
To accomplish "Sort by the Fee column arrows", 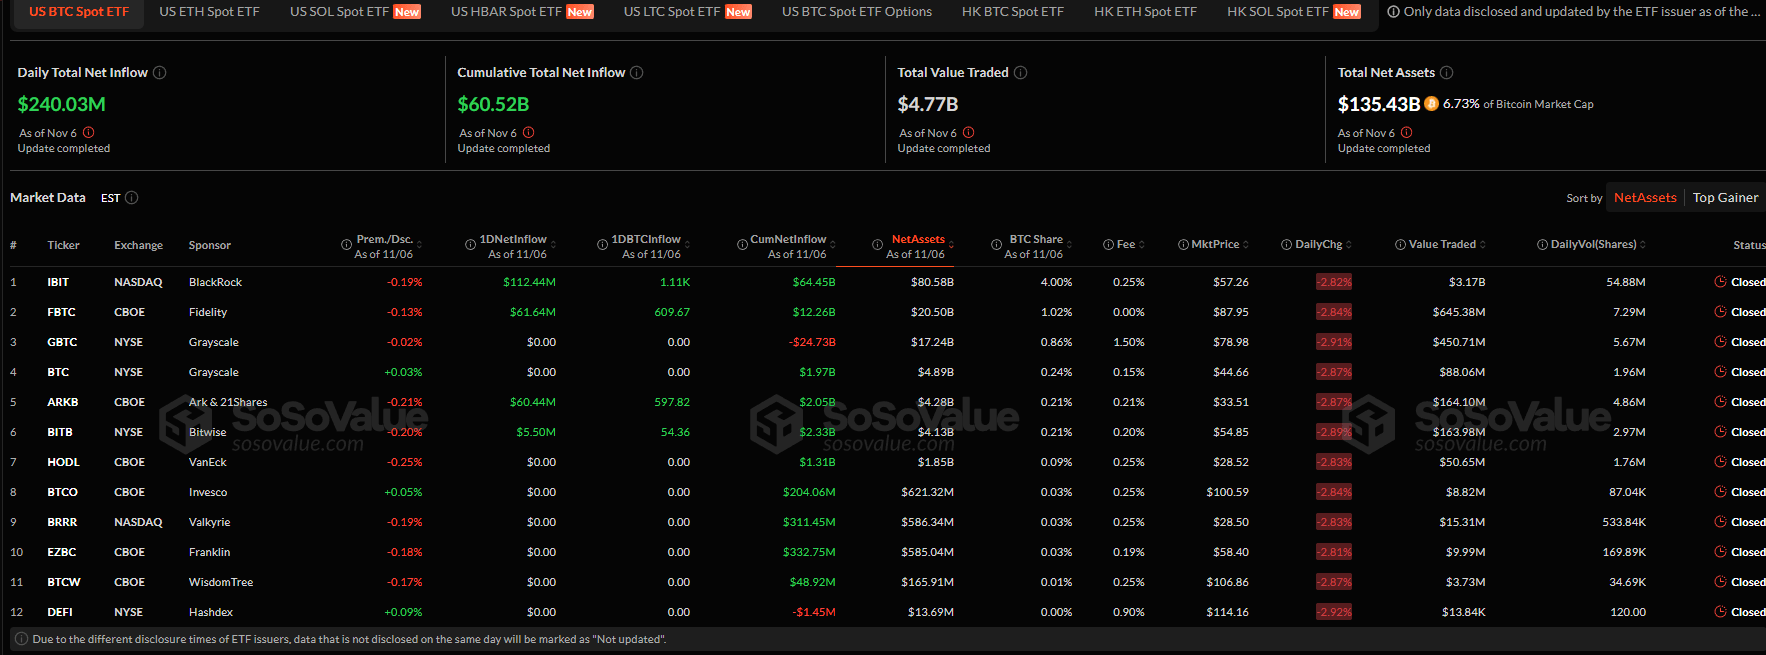I will click(1142, 245).
